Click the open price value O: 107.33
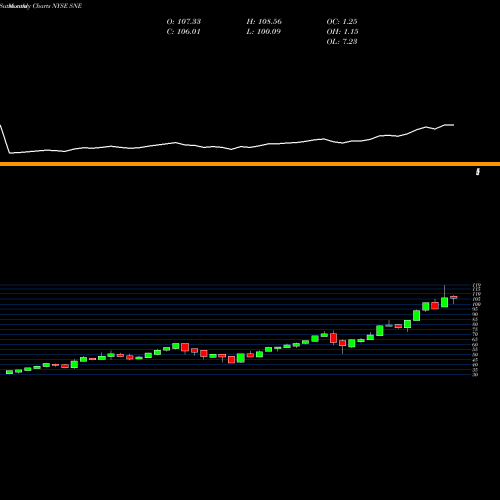Viewport: 500px width, 500px height. click(184, 22)
